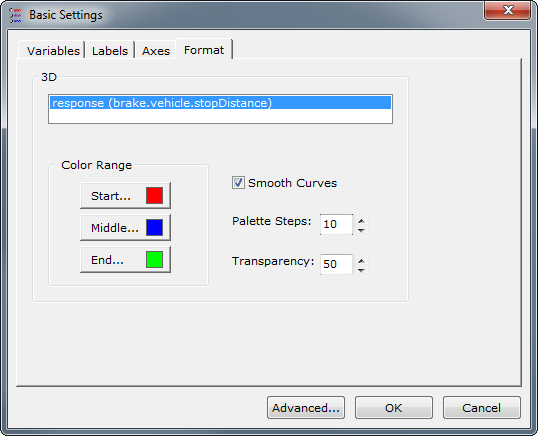Image resolution: width=538 pixels, height=436 pixels.
Task: Click the blue Middle color swatch
Action: click(x=154, y=227)
